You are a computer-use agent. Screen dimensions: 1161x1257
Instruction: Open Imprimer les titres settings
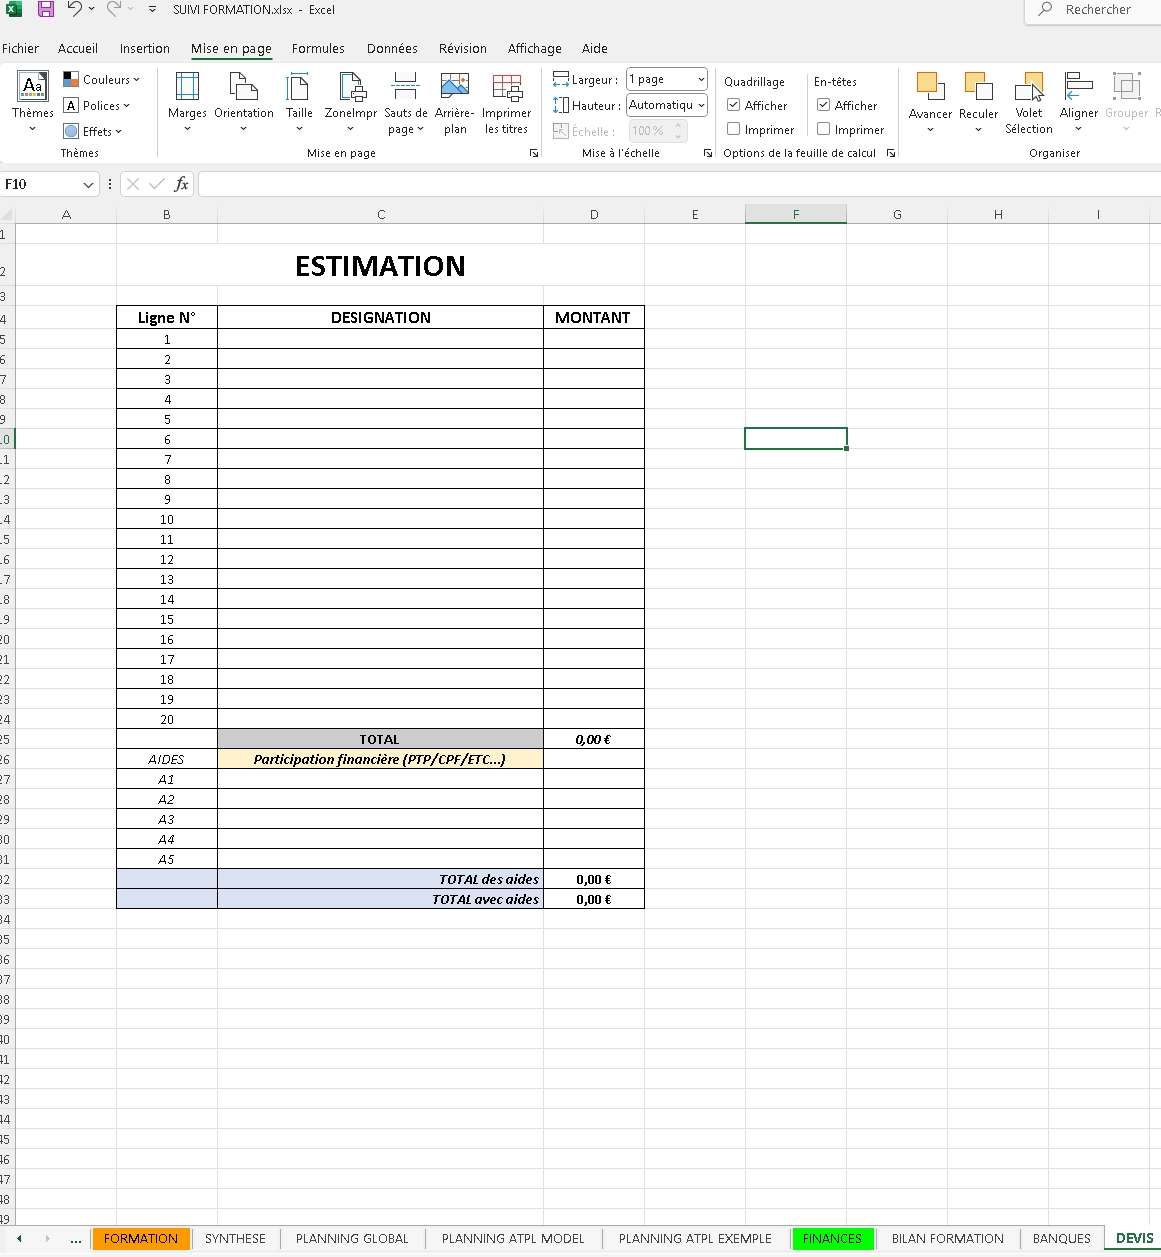point(507,102)
